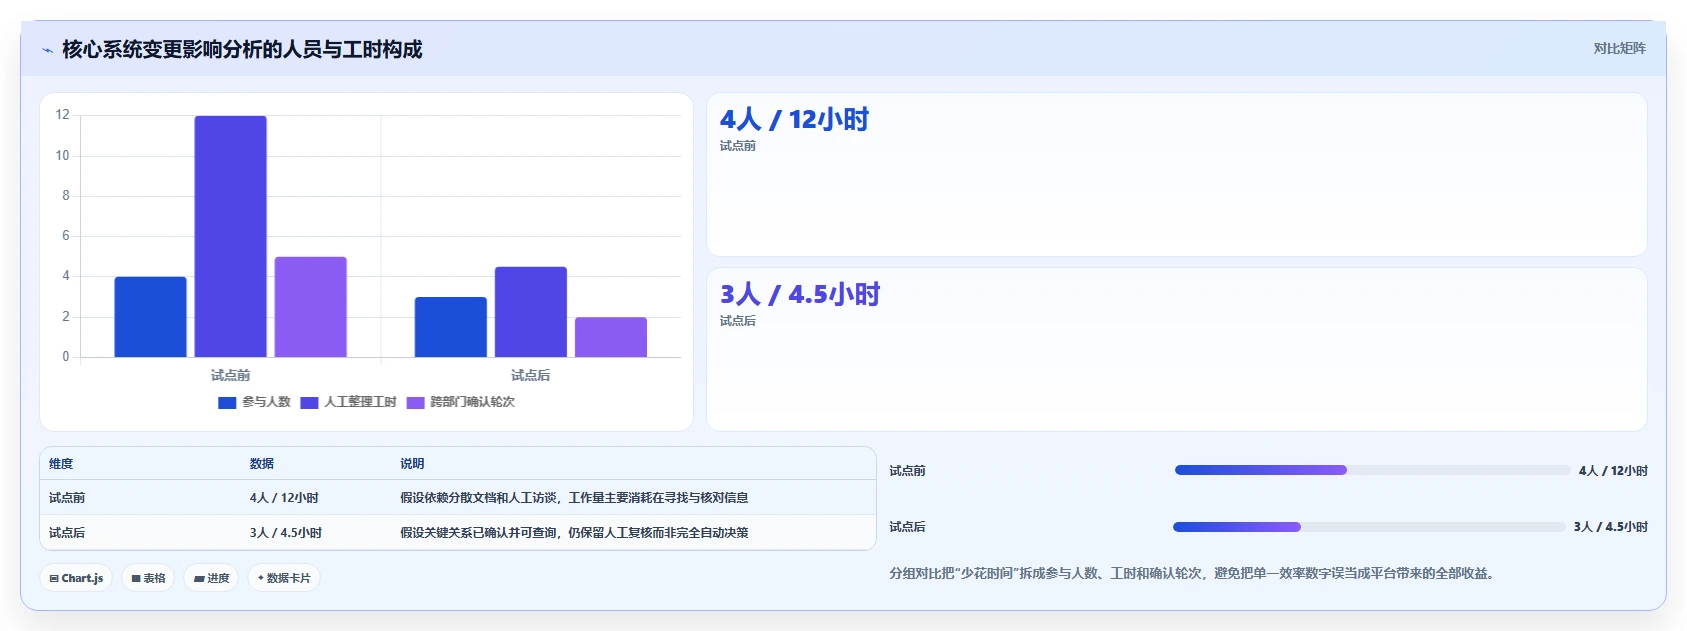Click the 说明 table column header
Viewport: 1687px width, 631px height.
(x=412, y=464)
